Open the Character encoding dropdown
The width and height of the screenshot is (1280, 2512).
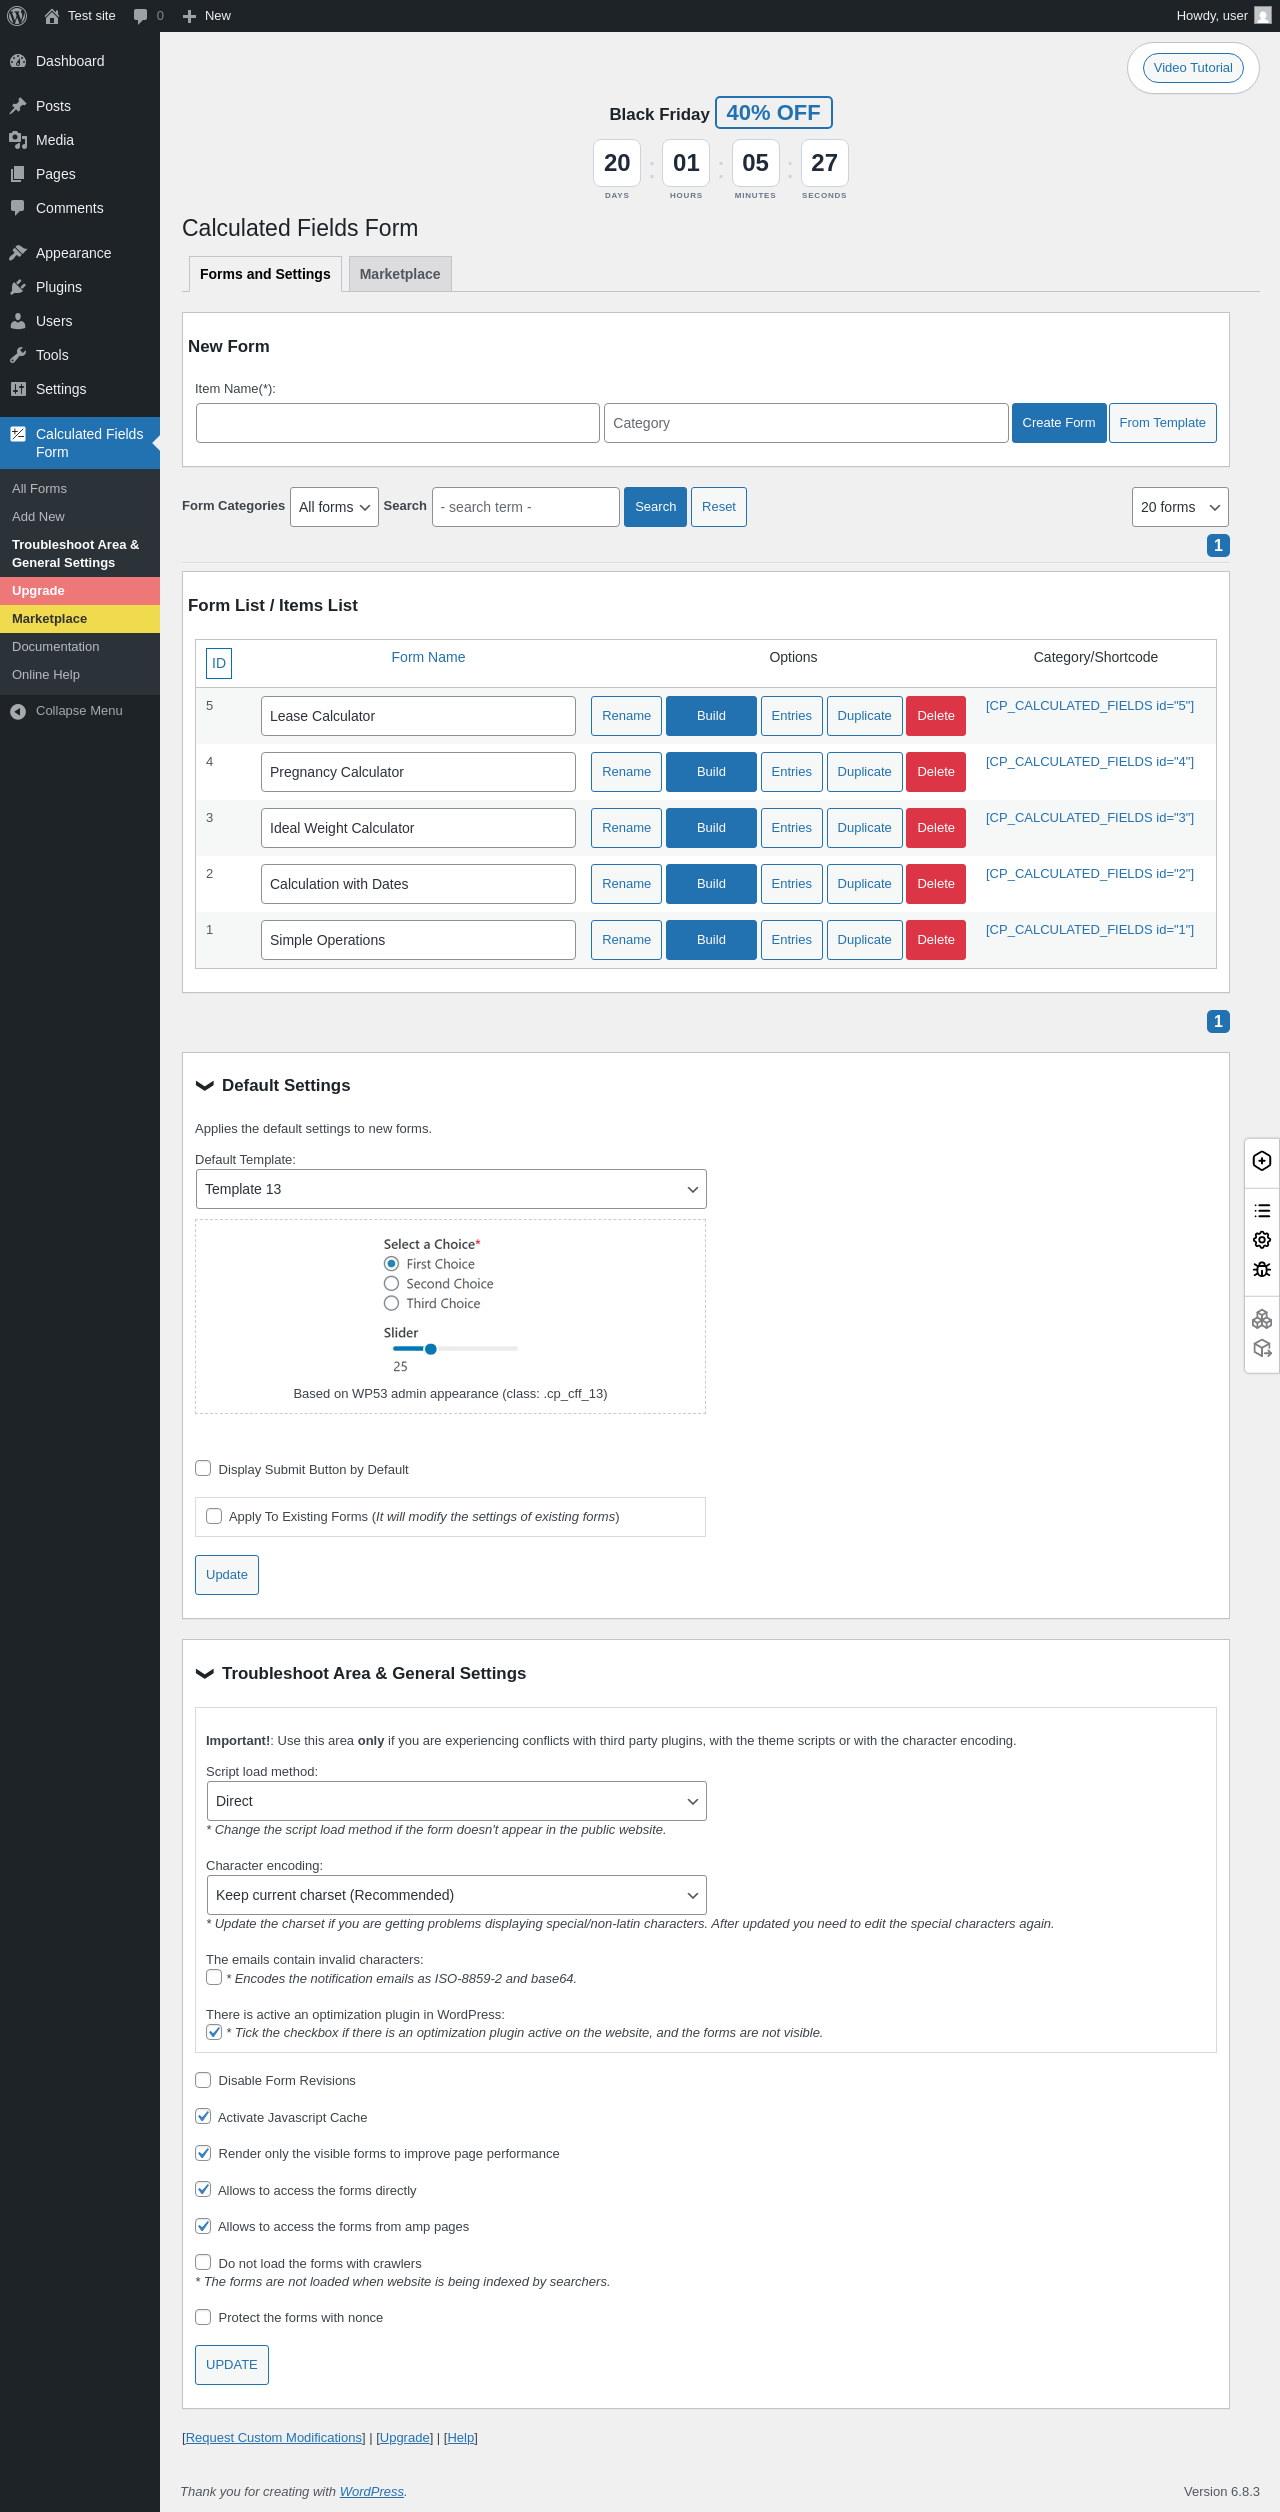(456, 1895)
